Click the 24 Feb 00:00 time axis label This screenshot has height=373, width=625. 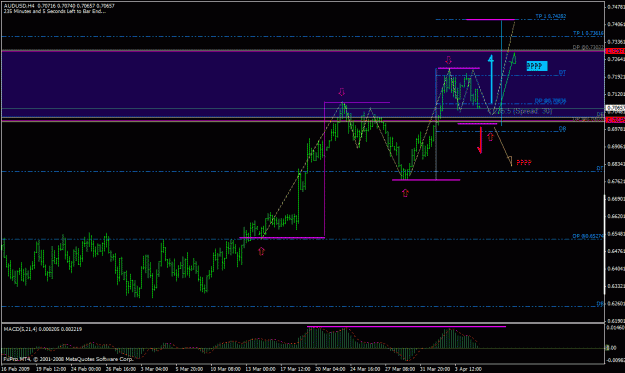pos(86,369)
